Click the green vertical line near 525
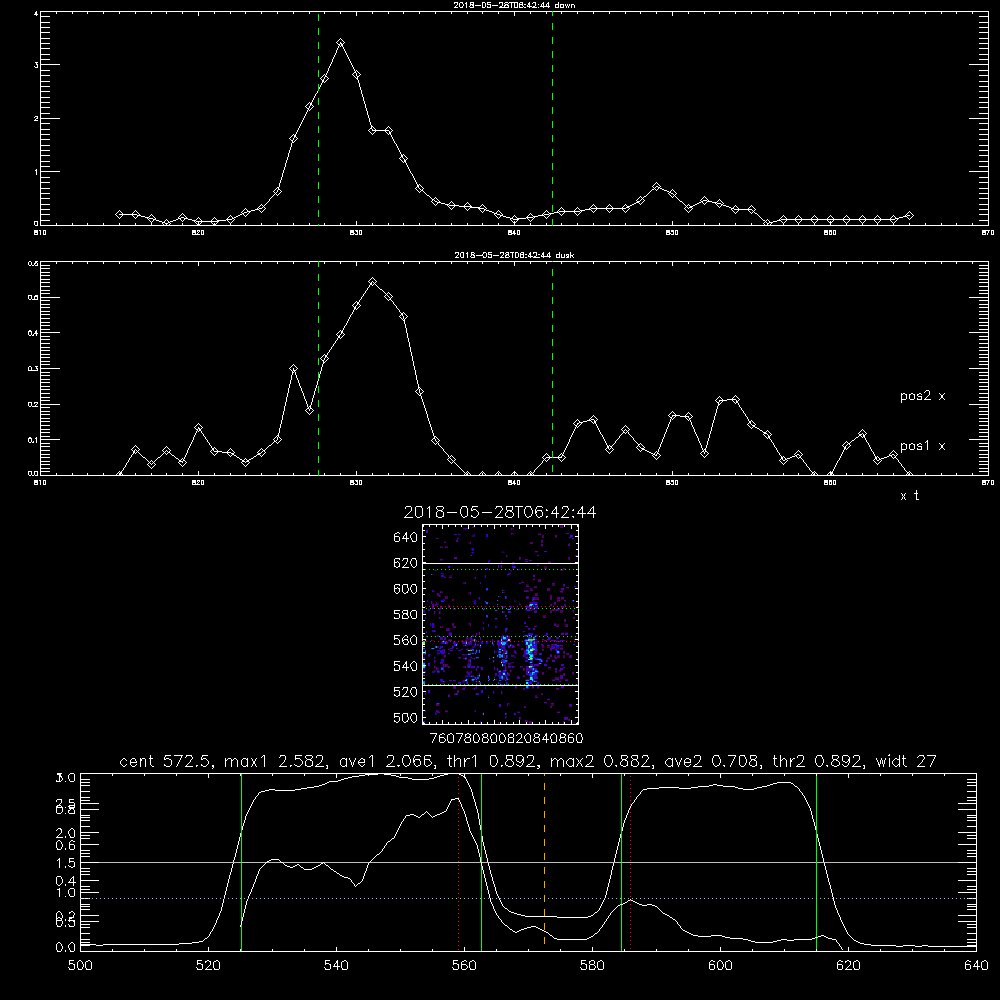Image resolution: width=1000 pixels, height=1000 pixels. [241, 861]
